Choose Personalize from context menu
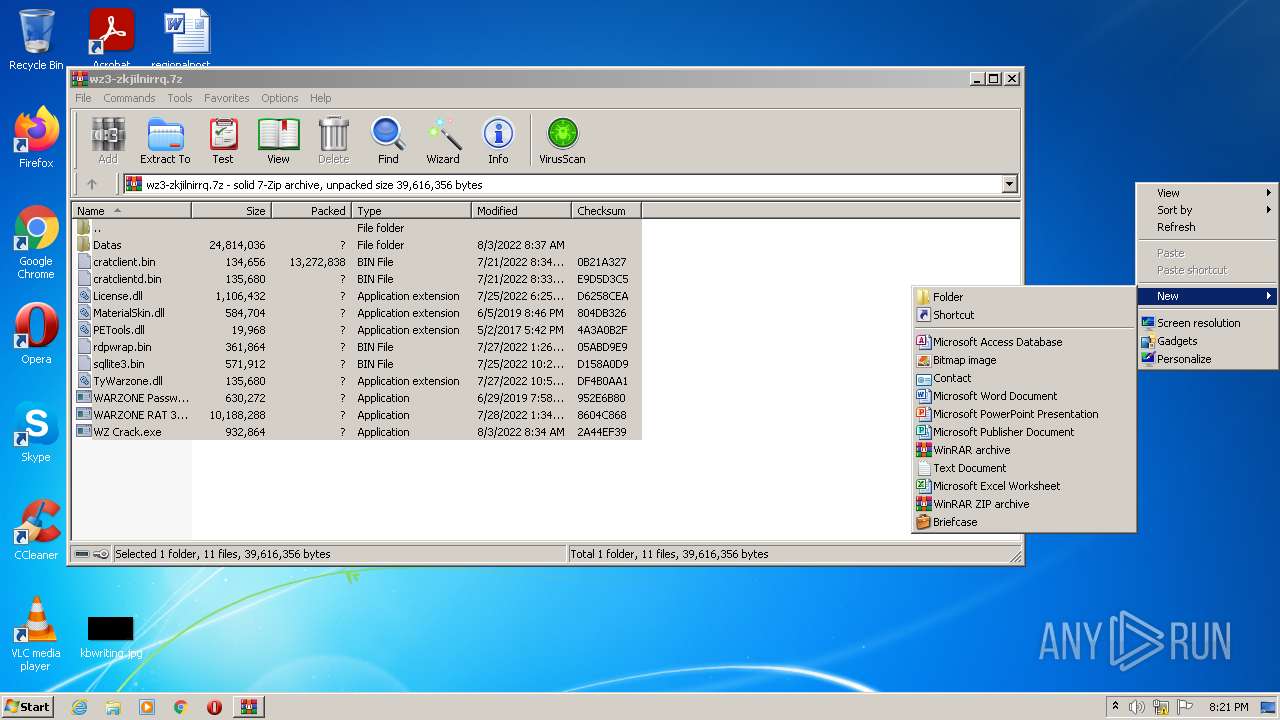This screenshot has width=1280, height=720. (x=1207, y=359)
